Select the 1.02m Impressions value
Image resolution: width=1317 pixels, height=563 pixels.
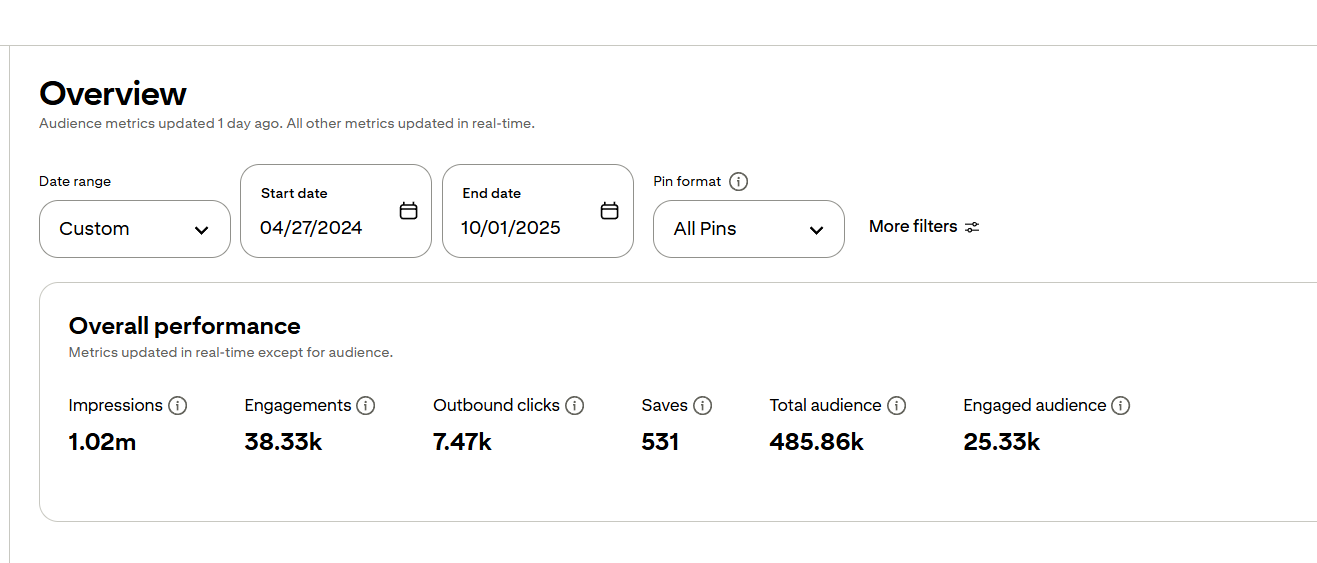[102, 442]
